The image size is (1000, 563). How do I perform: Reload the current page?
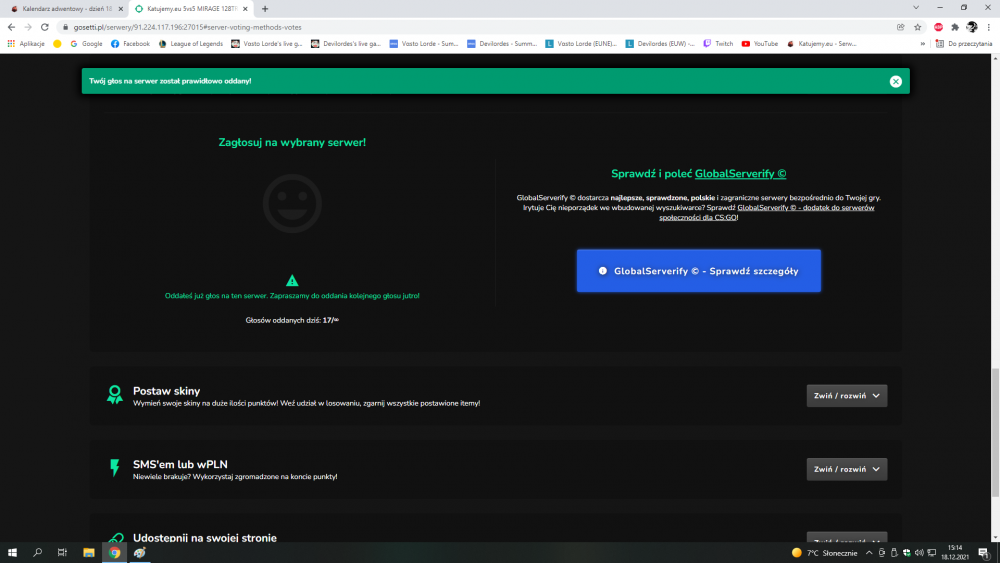(45, 27)
